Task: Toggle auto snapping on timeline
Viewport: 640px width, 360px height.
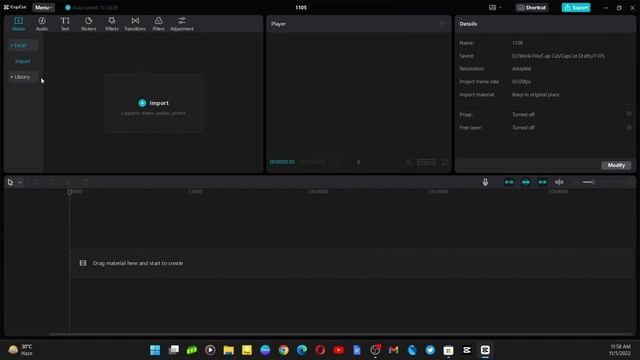Action: point(526,182)
